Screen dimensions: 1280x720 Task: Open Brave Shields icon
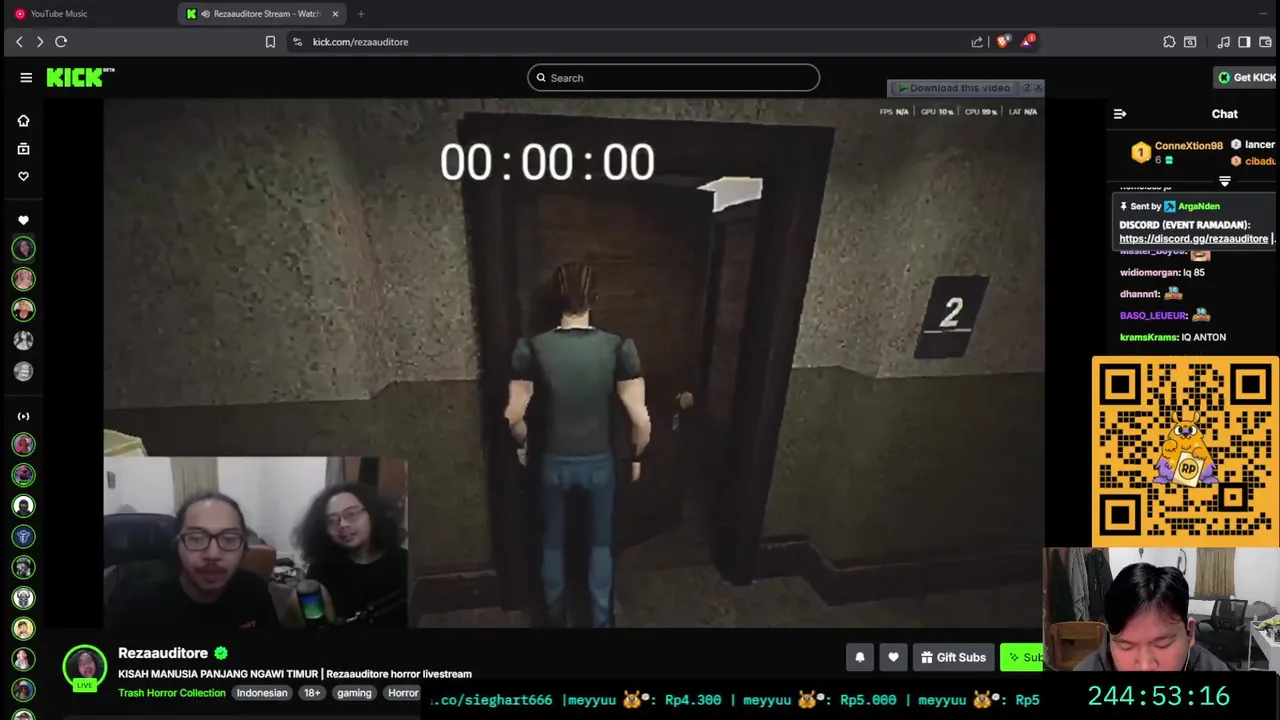pyautogui.click(x=1003, y=42)
